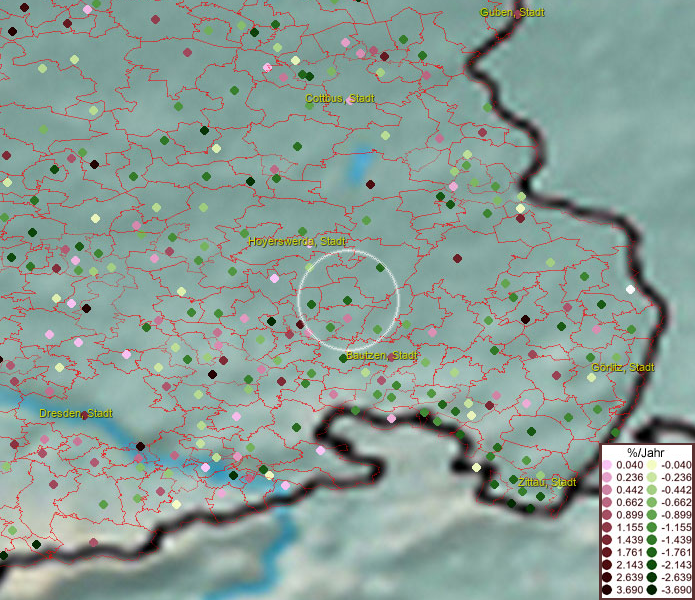Click the legend value 2.639
Image resolution: width=695 pixels, height=600 pixels.
[x=629, y=577]
